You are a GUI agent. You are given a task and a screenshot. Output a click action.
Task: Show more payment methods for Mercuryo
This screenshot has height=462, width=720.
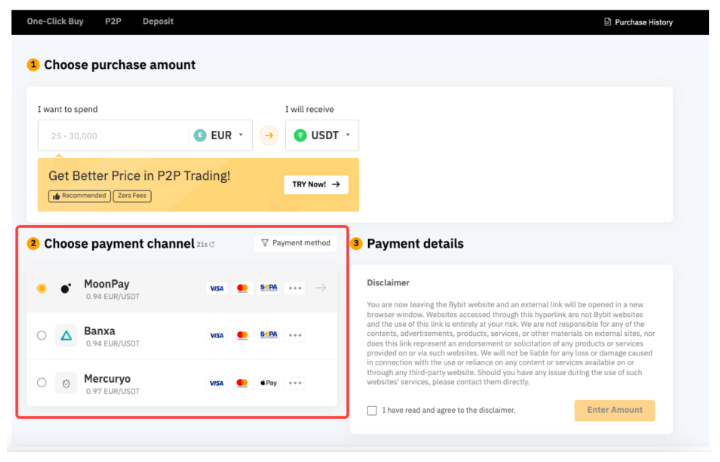[295, 383]
